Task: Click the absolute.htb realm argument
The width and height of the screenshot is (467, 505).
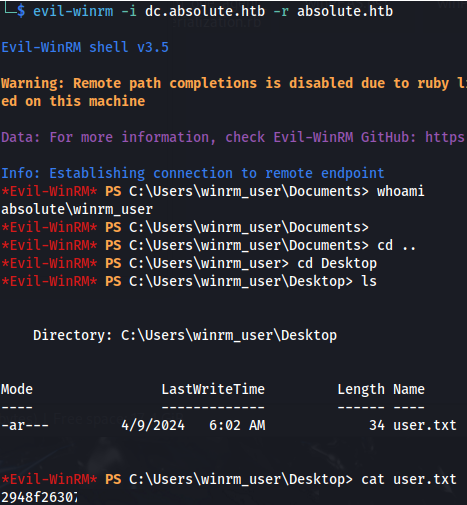Action: [x=345, y=11]
